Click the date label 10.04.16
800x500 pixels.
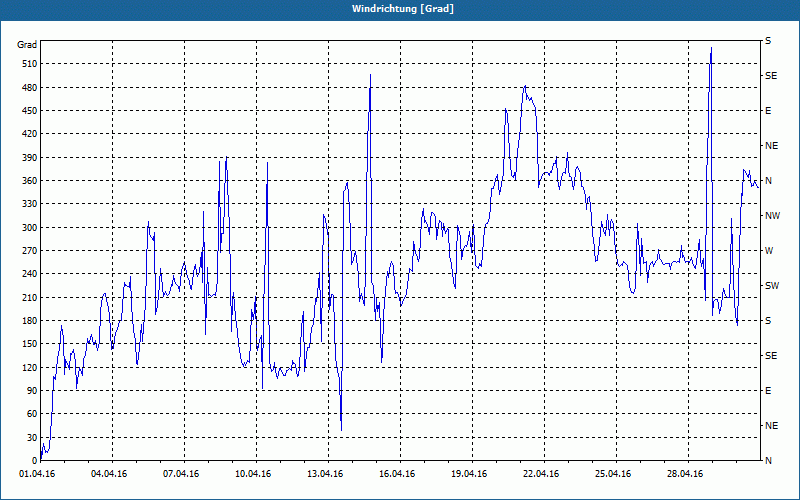[253, 474]
